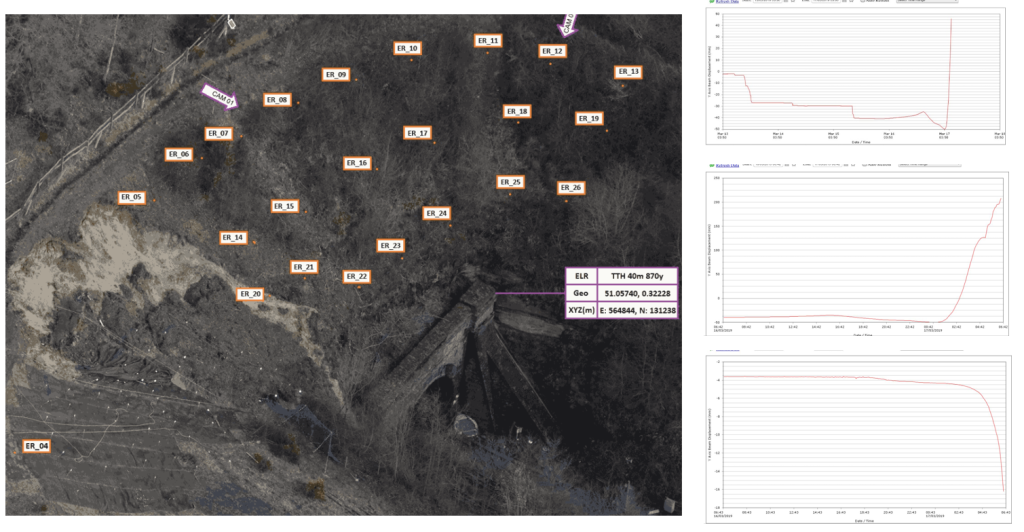The height and width of the screenshot is (532, 1024).
Task: Select the ER_26 sensor marker
Action: coord(570,188)
